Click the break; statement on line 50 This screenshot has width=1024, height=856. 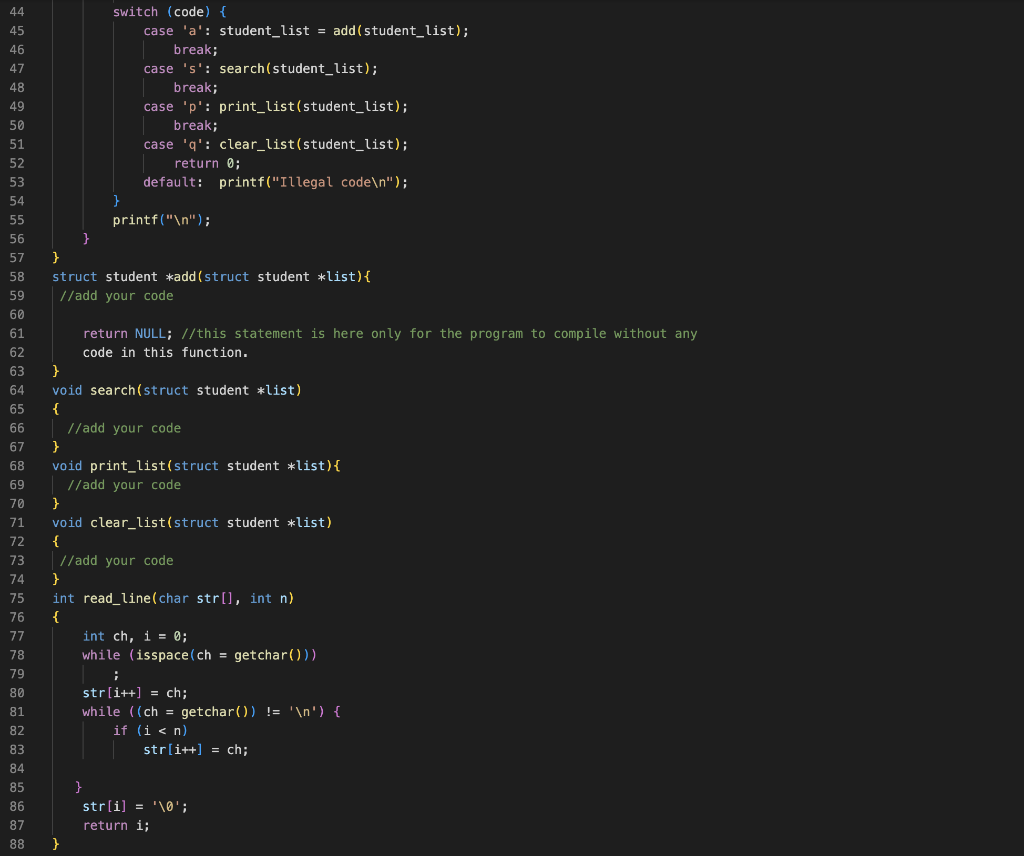pos(196,125)
